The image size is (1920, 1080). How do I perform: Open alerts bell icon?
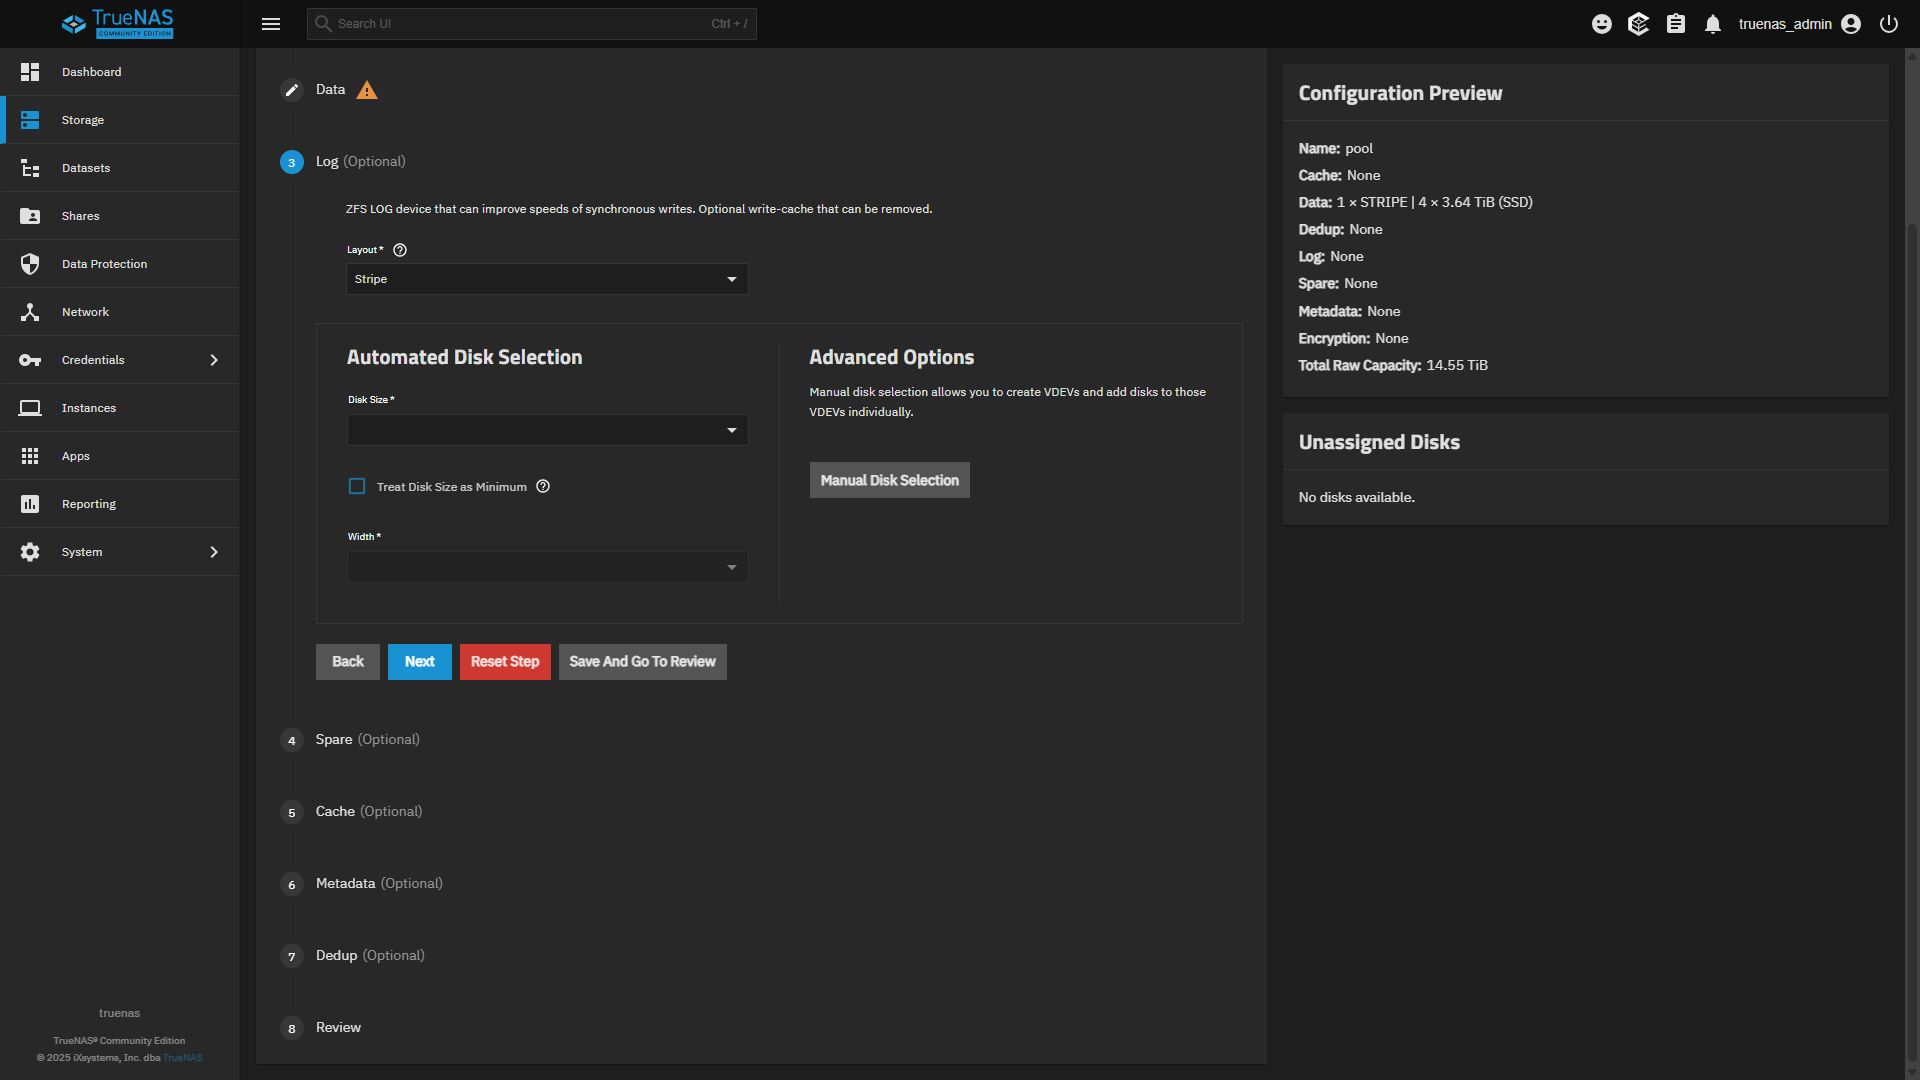(1713, 24)
